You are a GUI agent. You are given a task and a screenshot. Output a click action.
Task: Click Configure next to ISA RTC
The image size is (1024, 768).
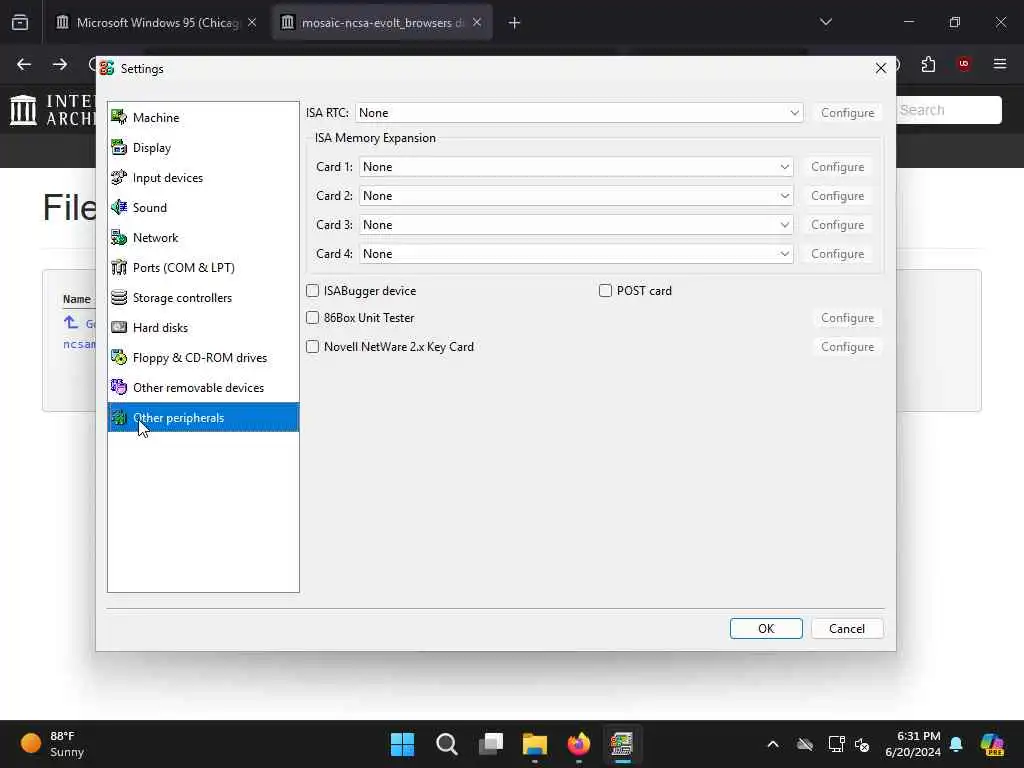pos(848,113)
